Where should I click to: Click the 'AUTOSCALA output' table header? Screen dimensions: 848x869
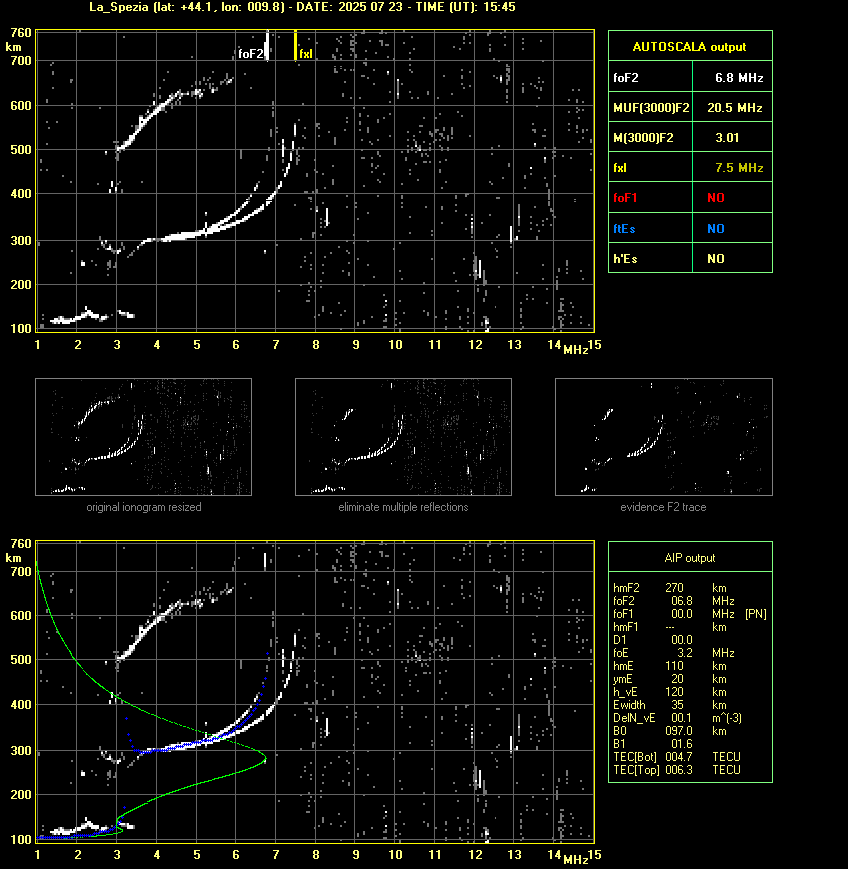(x=690, y=47)
